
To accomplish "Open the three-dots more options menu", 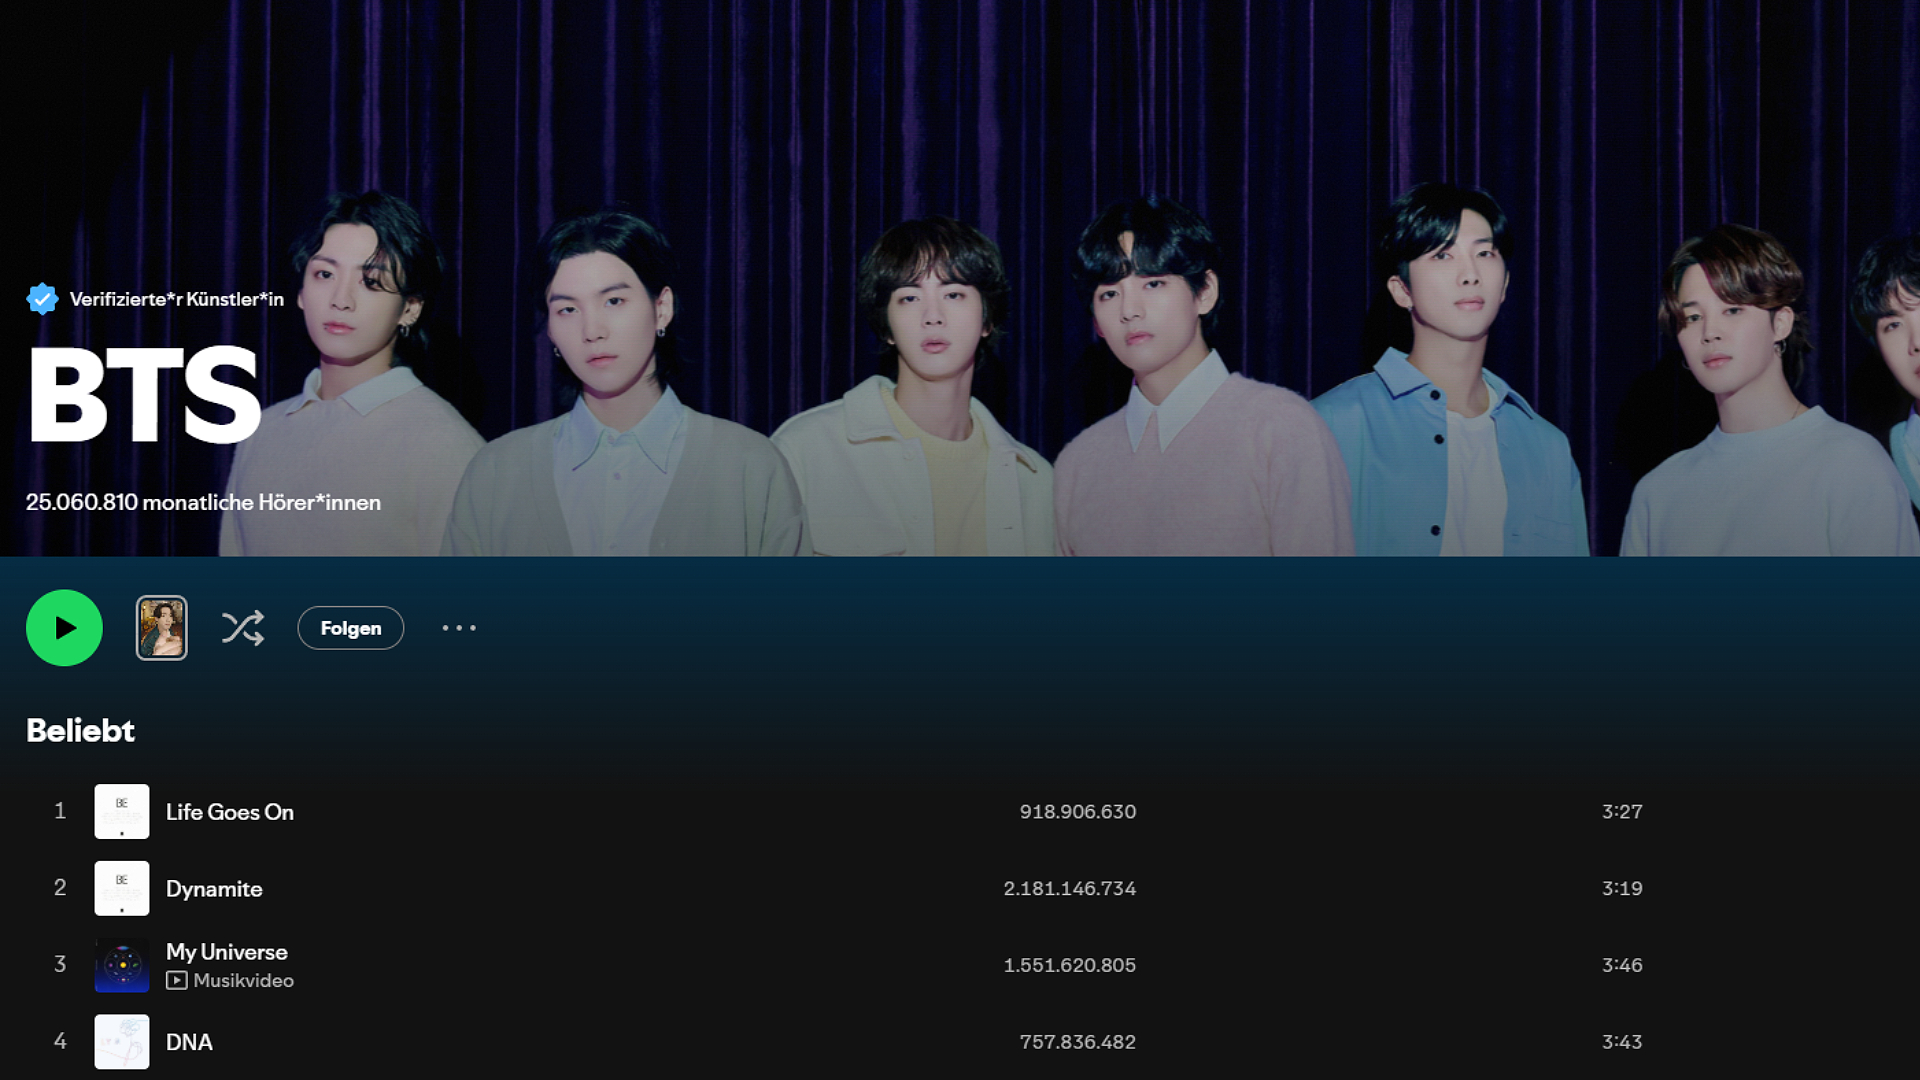I will tap(459, 628).
